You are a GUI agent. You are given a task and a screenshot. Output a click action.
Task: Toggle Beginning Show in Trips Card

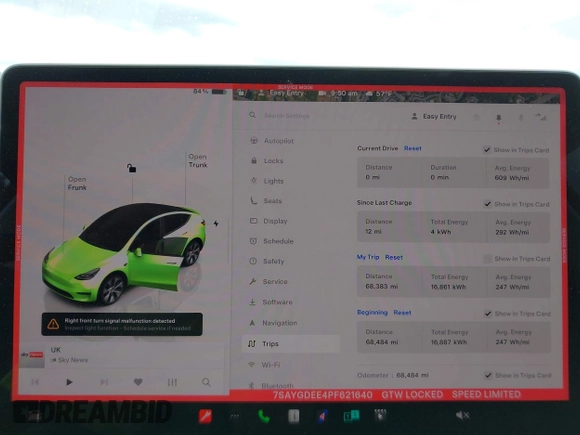(x=488, y=314)
